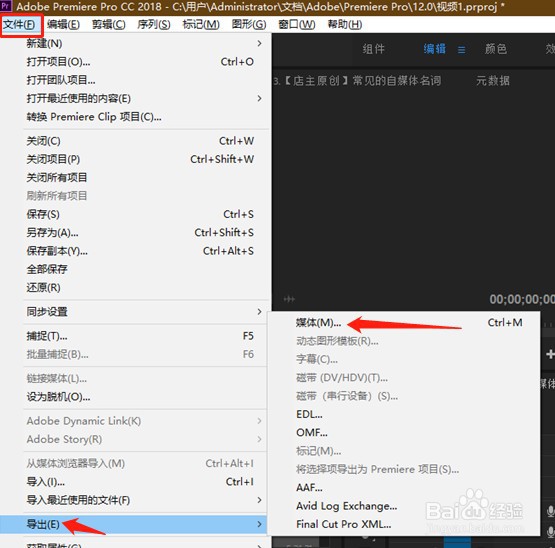Select the 常见的自媒体名词 source tab

357,81
